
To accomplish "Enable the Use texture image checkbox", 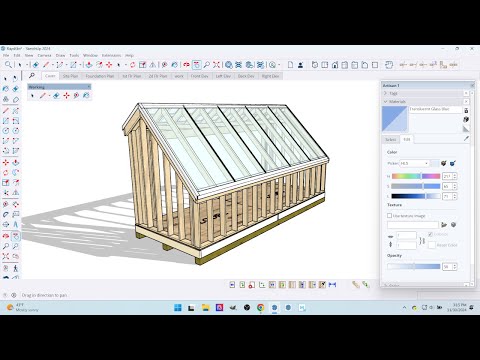I will coord(389,216).
